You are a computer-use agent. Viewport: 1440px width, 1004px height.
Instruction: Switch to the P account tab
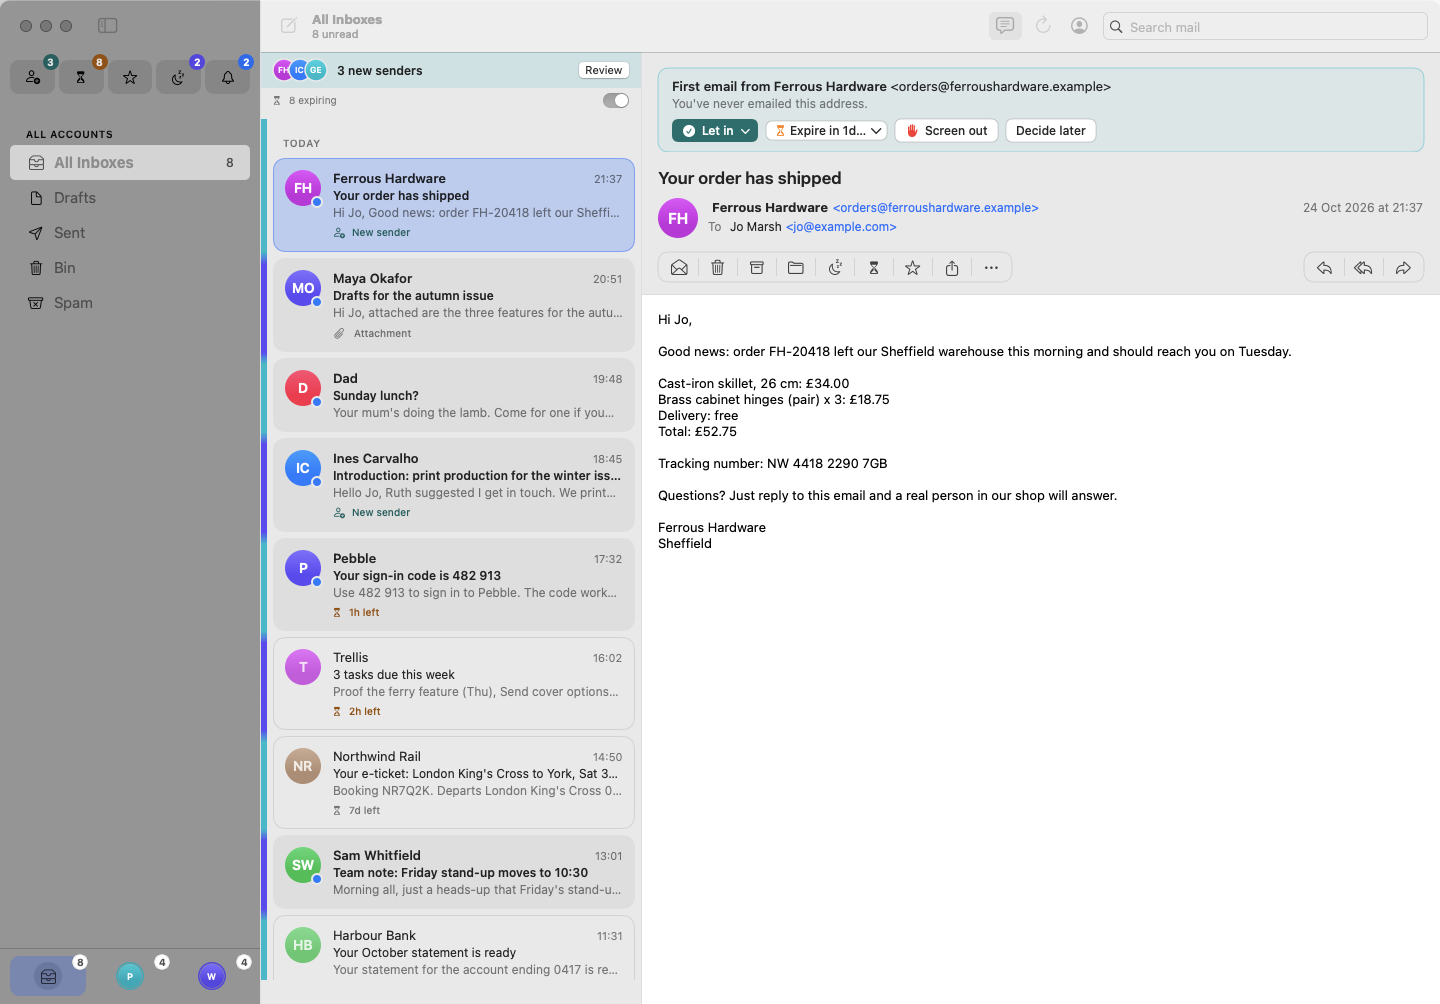pyautogui.click(x=130, y=976)
